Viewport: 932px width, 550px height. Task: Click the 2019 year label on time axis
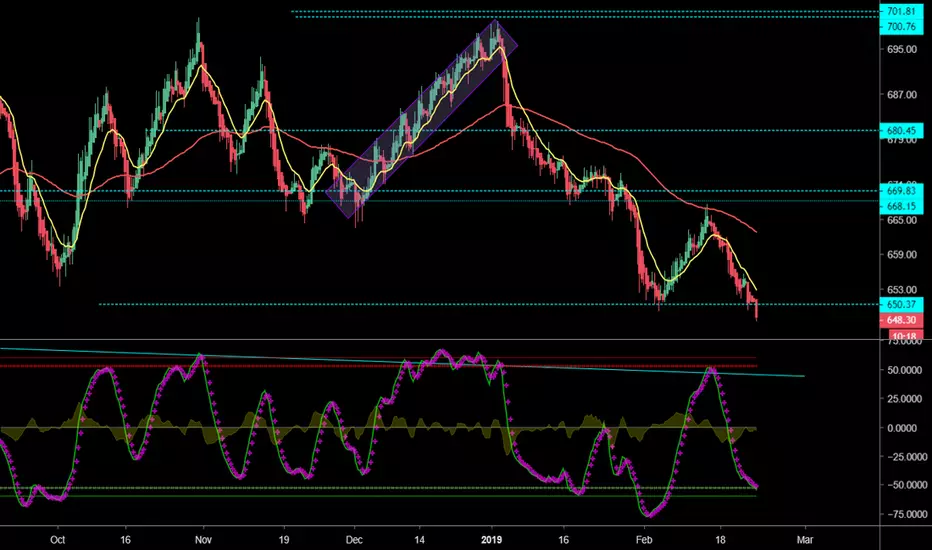point(492,540)
